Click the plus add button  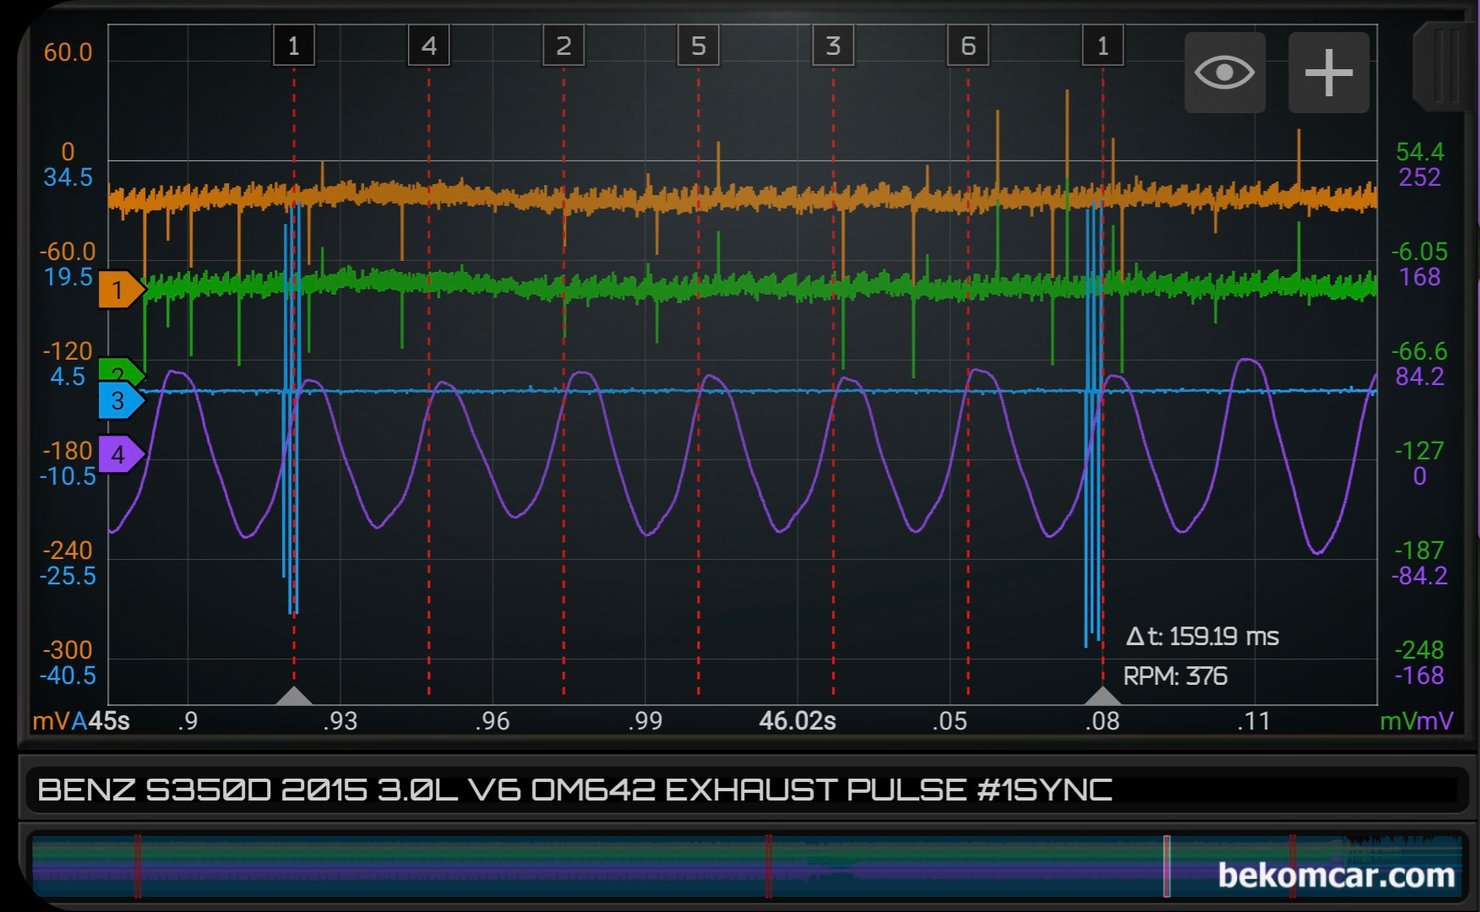(x=1328, y=72)
